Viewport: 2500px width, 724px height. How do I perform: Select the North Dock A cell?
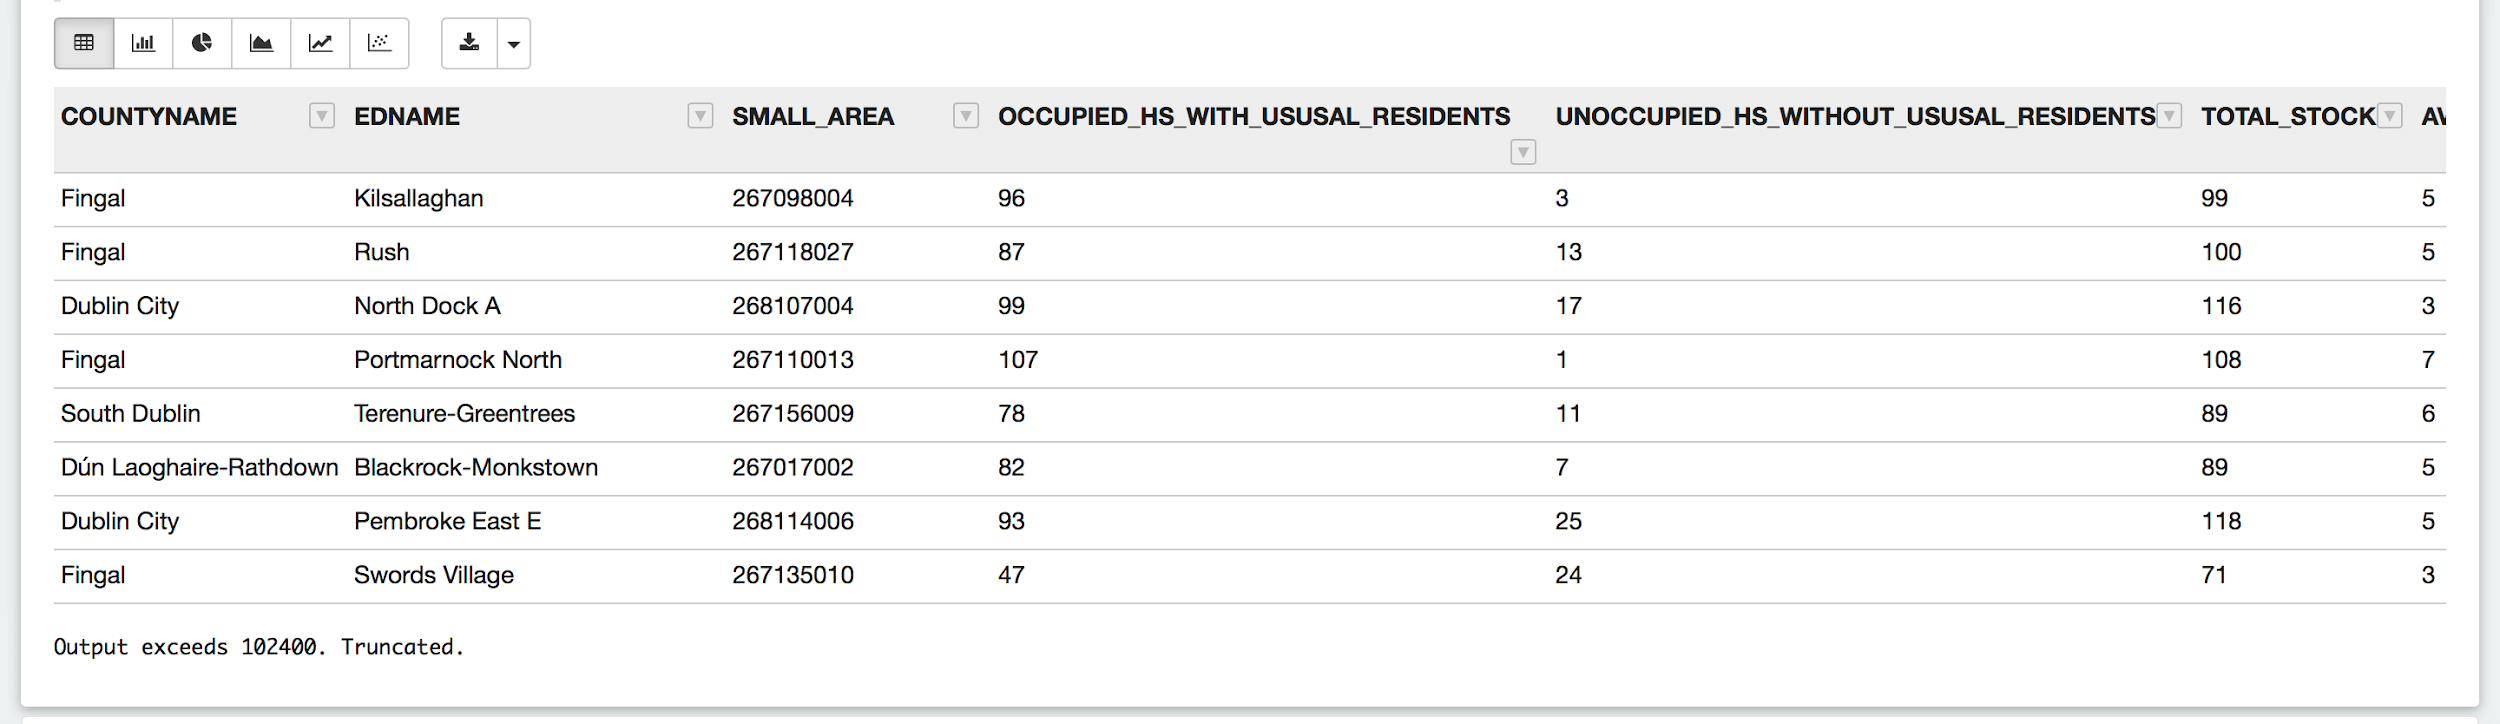tap(427, 306)
